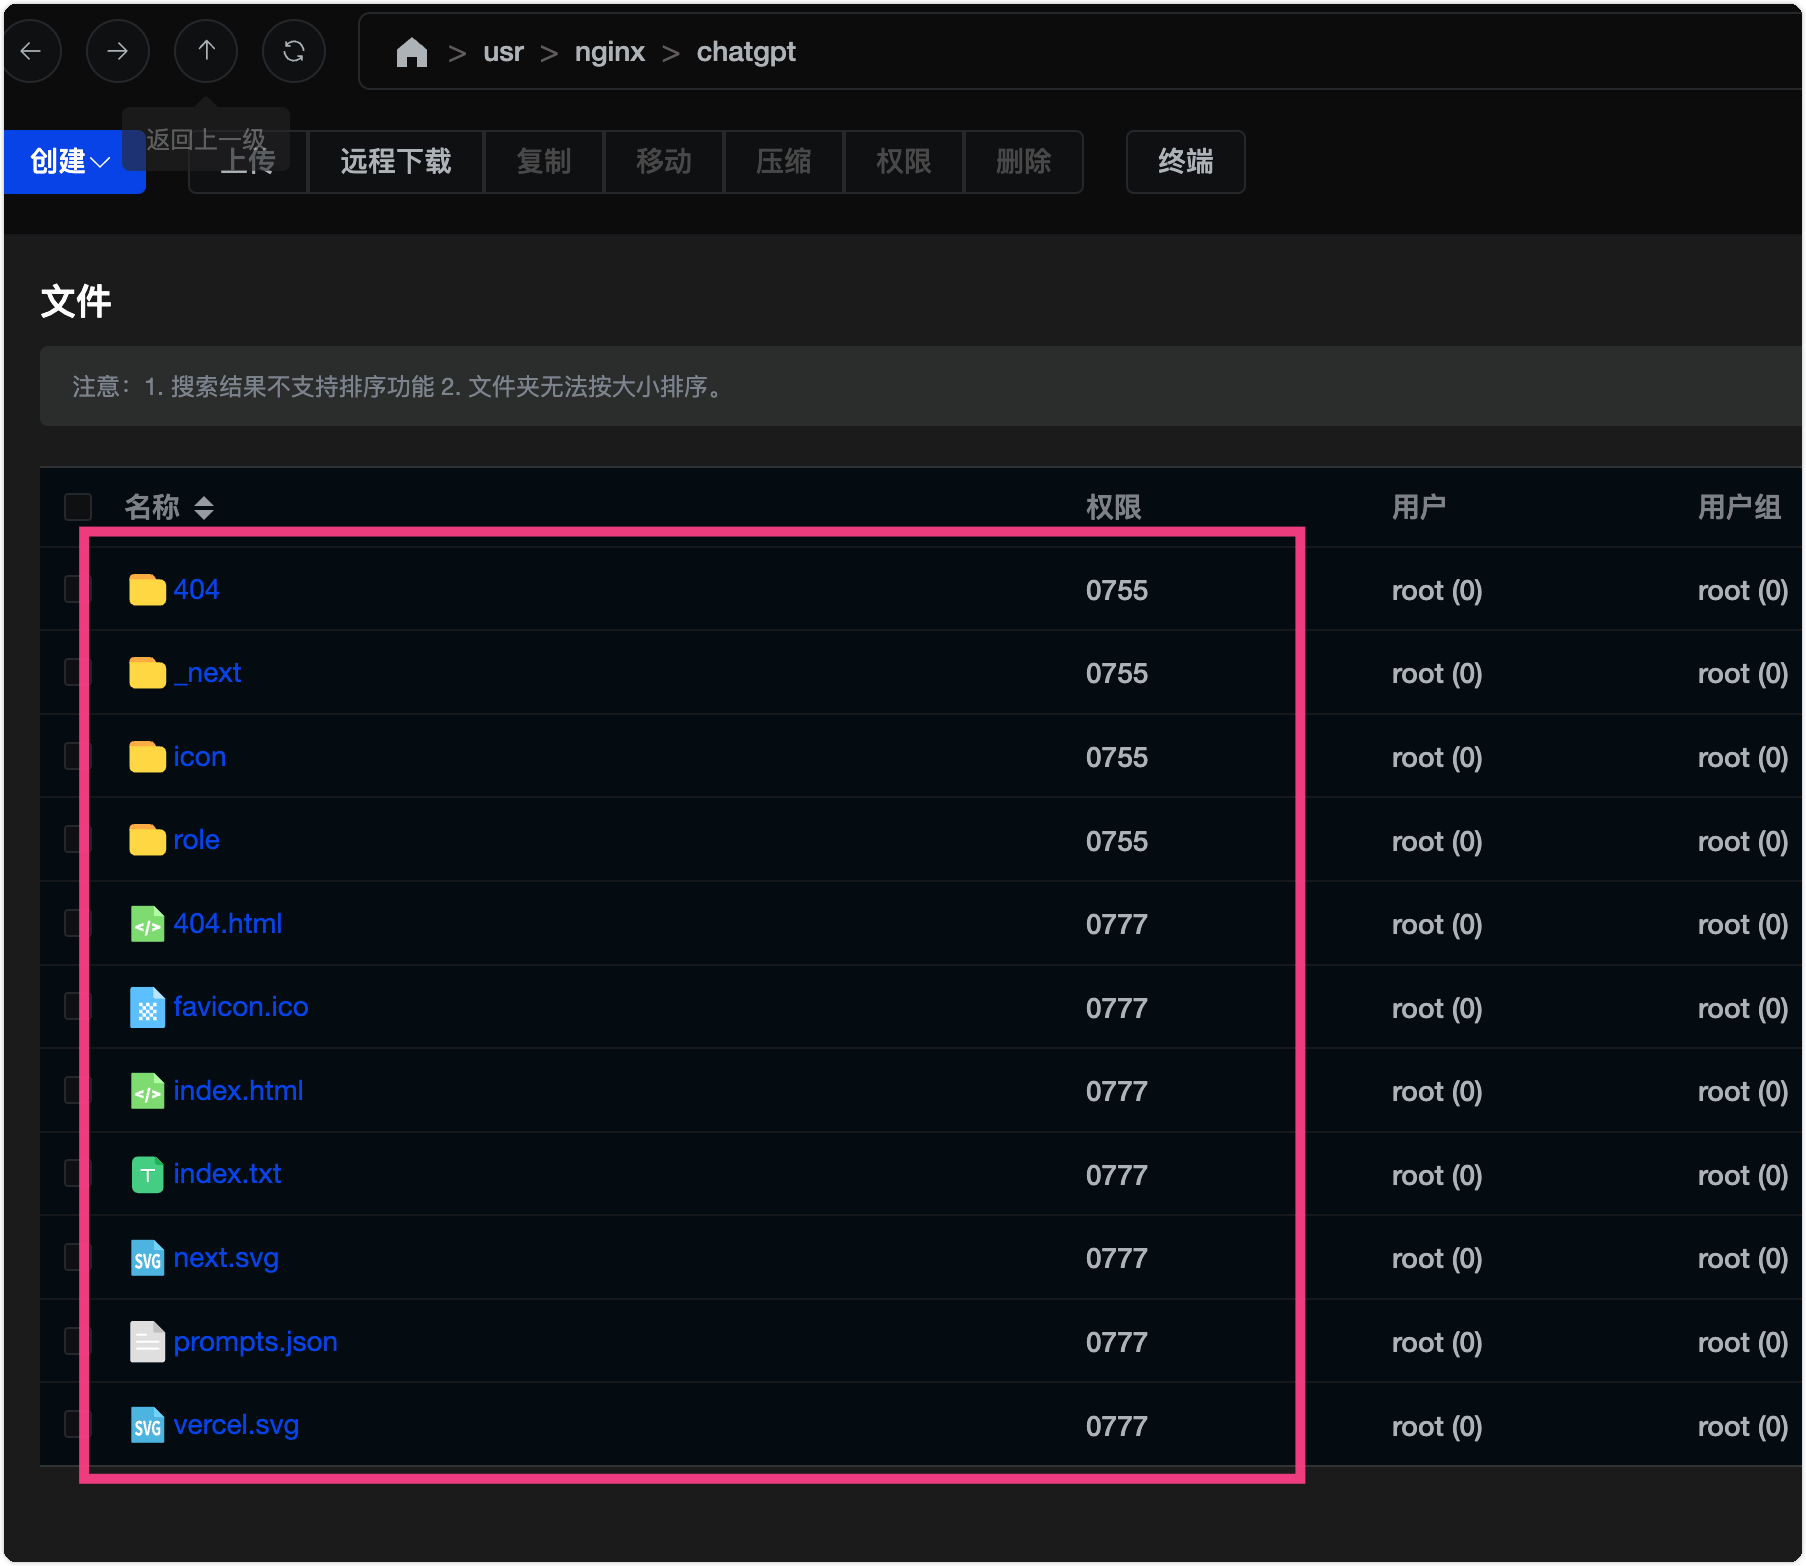Click the 压缩 toolbar button
Viewport: 1806px width, 1566px height.
pos(784,161)
